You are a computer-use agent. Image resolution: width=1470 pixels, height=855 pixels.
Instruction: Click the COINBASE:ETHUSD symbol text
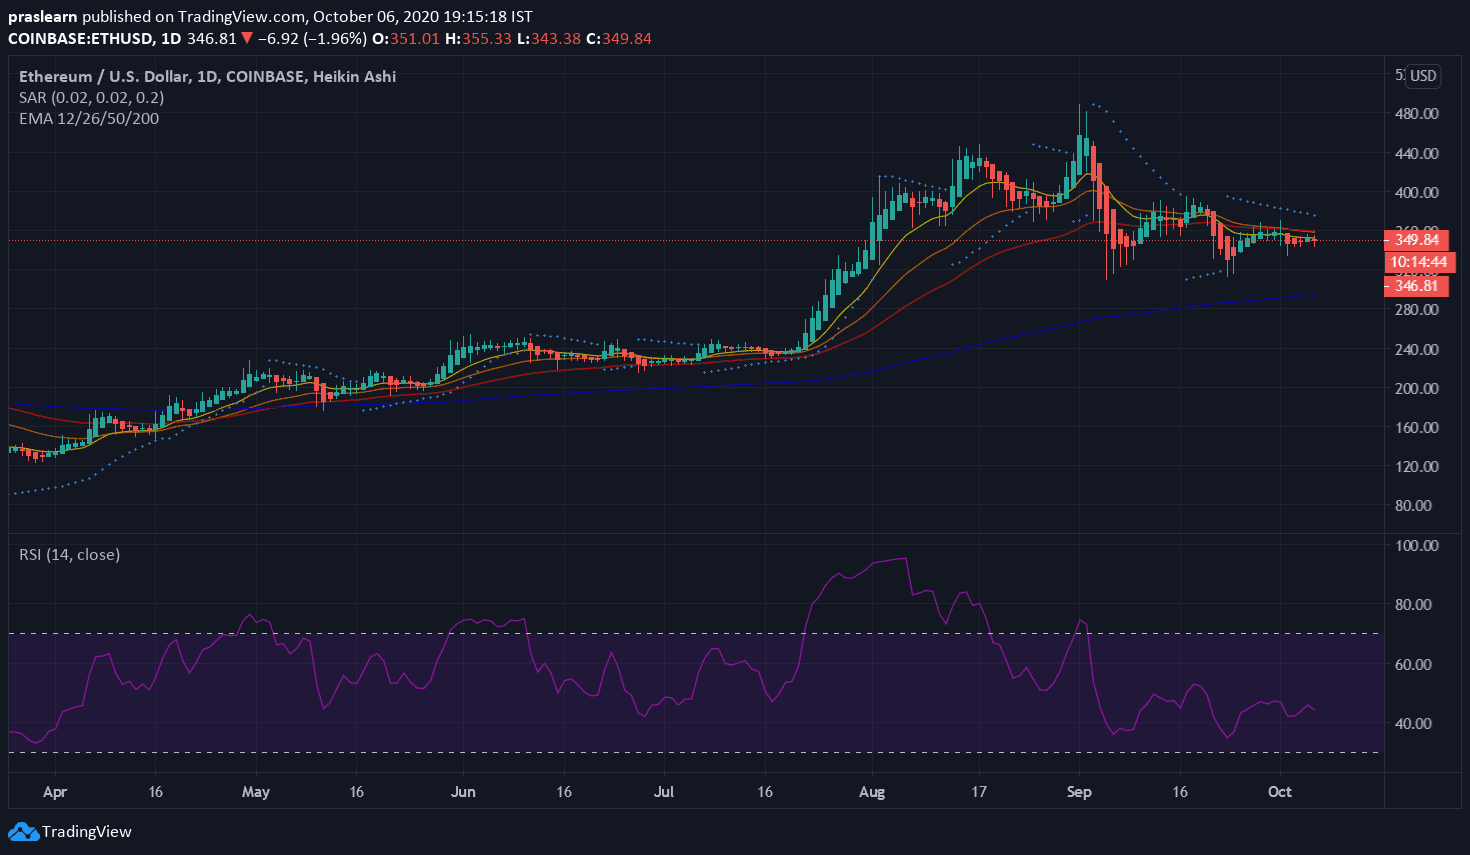[x=80, y=39]
